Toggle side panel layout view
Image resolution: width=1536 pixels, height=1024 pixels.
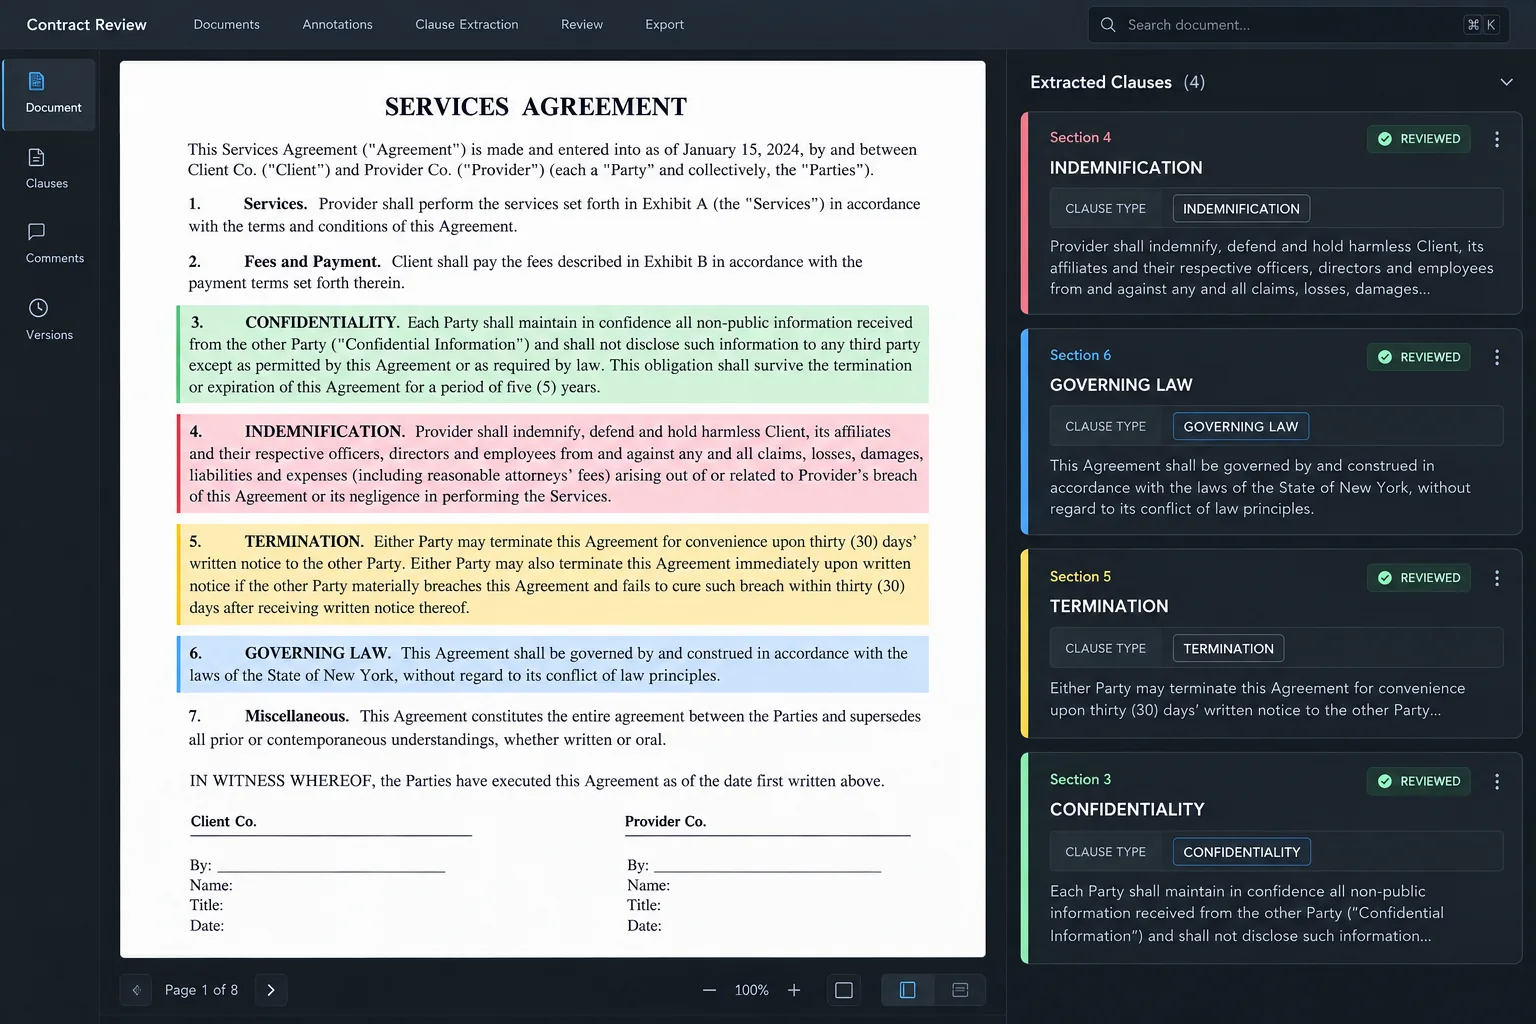[x=907, y=990]
